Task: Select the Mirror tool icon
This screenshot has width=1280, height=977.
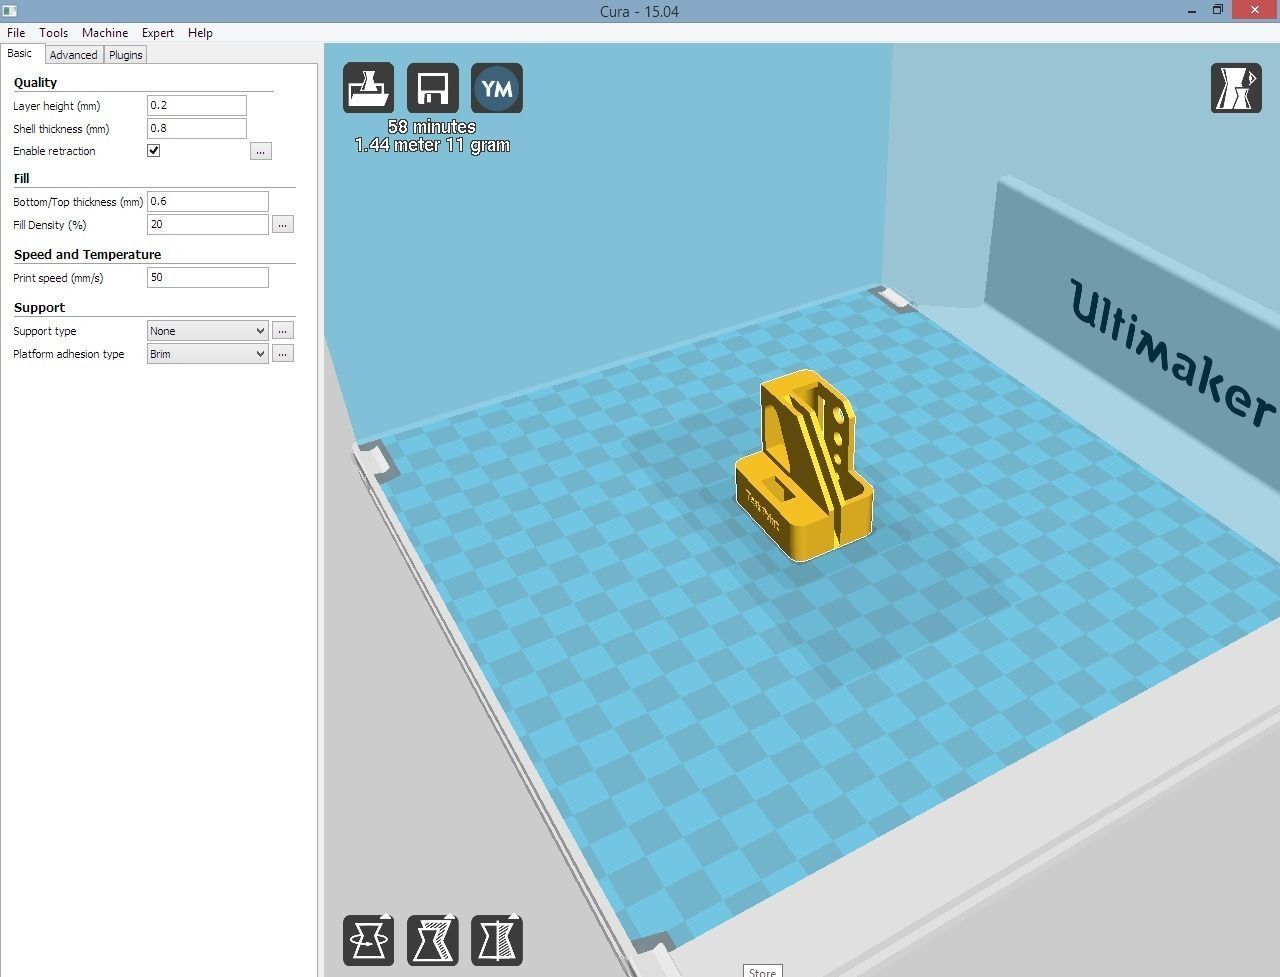Action: [497, 939]
